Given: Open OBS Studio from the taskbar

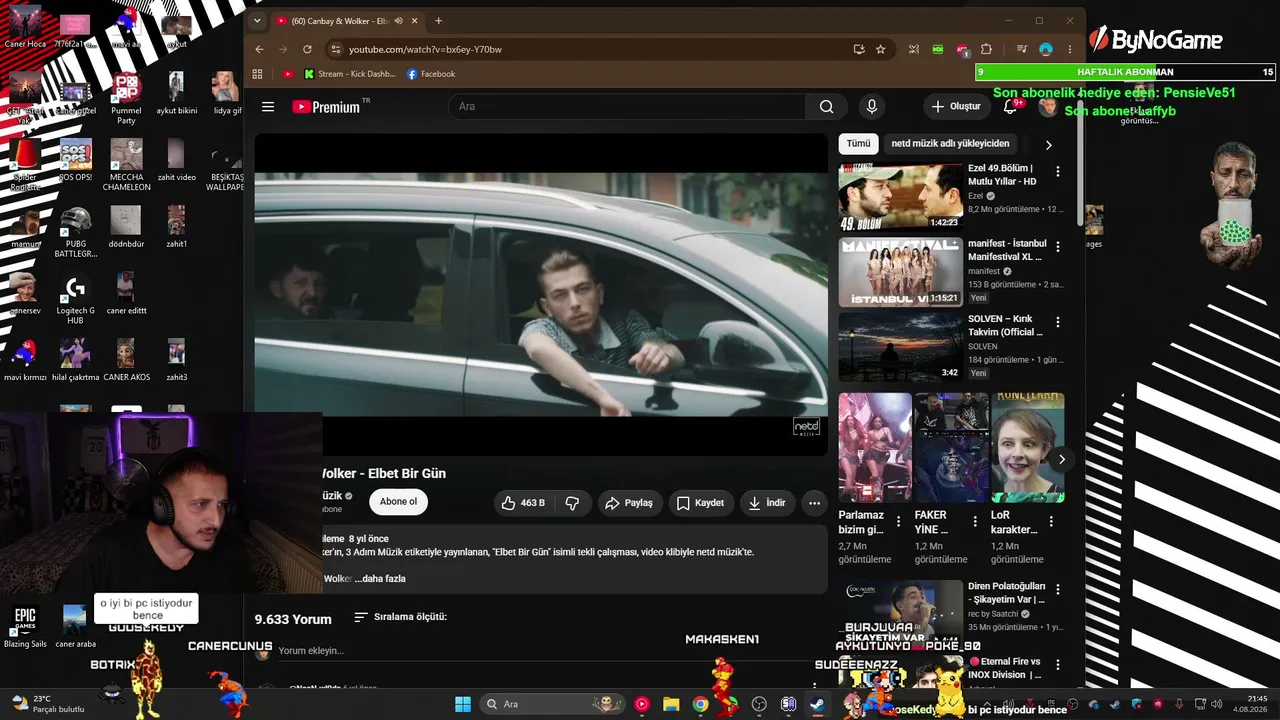Looking at the screenshot, I should coord(759,704).
